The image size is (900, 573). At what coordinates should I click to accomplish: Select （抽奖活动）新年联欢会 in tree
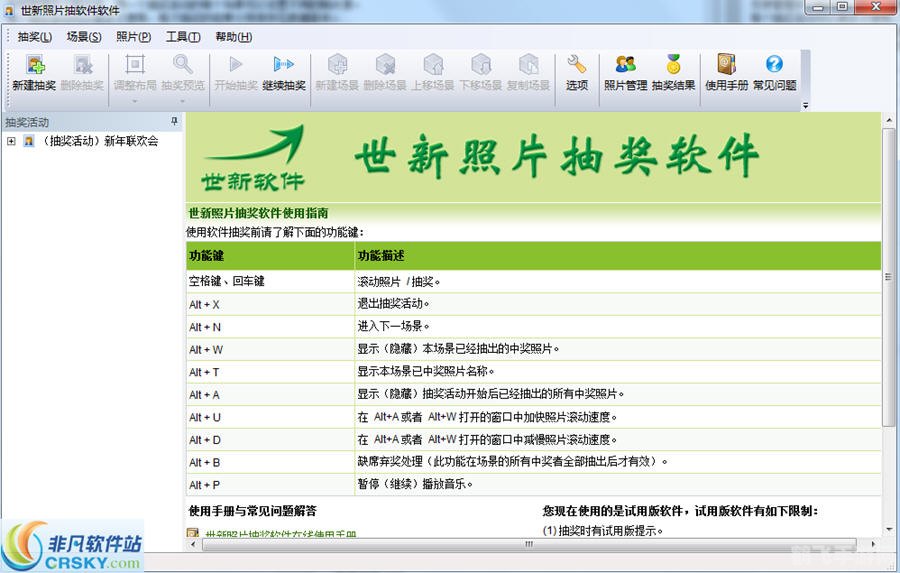point(100,141)
